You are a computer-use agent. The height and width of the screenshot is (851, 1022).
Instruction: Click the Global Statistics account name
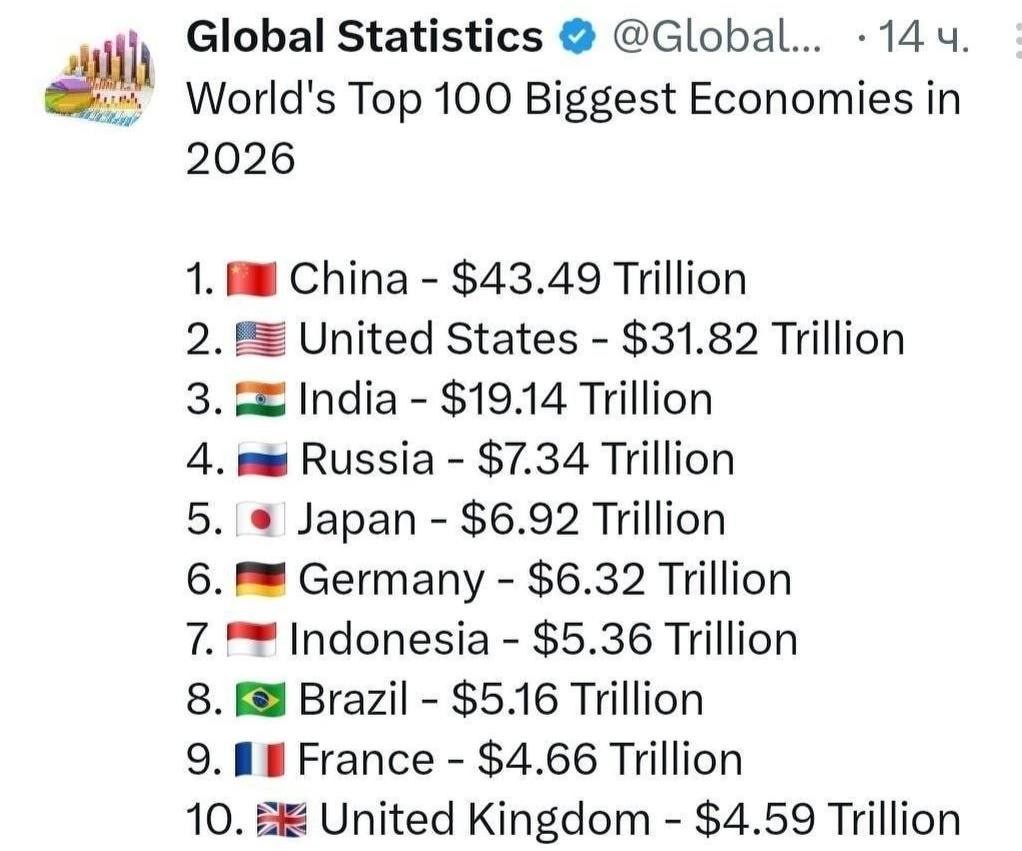(364, 36)
